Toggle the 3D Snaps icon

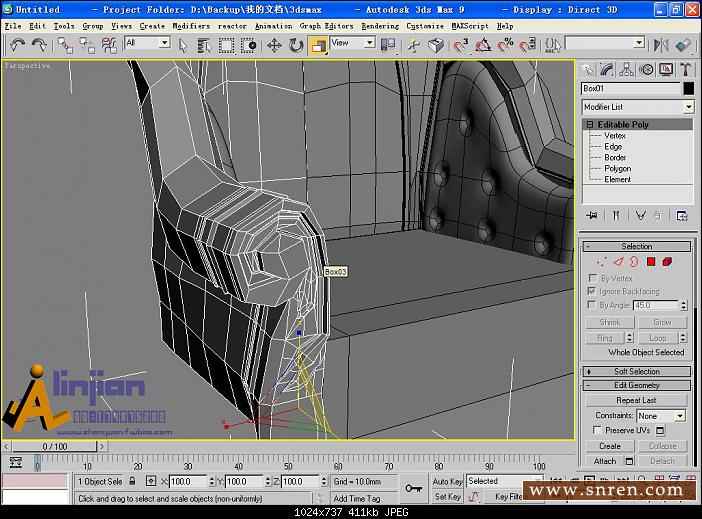[x=460, y=45]
